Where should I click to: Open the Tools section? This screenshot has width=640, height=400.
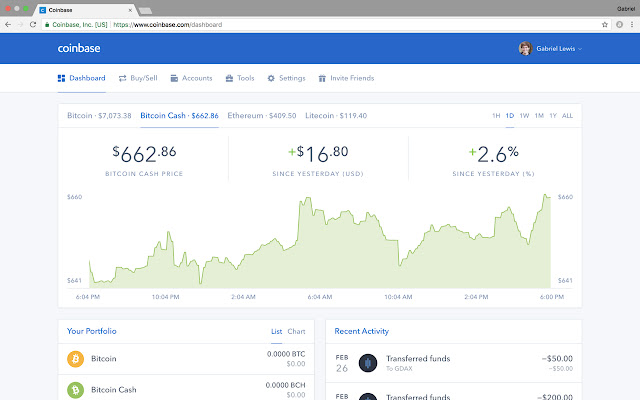240,78
